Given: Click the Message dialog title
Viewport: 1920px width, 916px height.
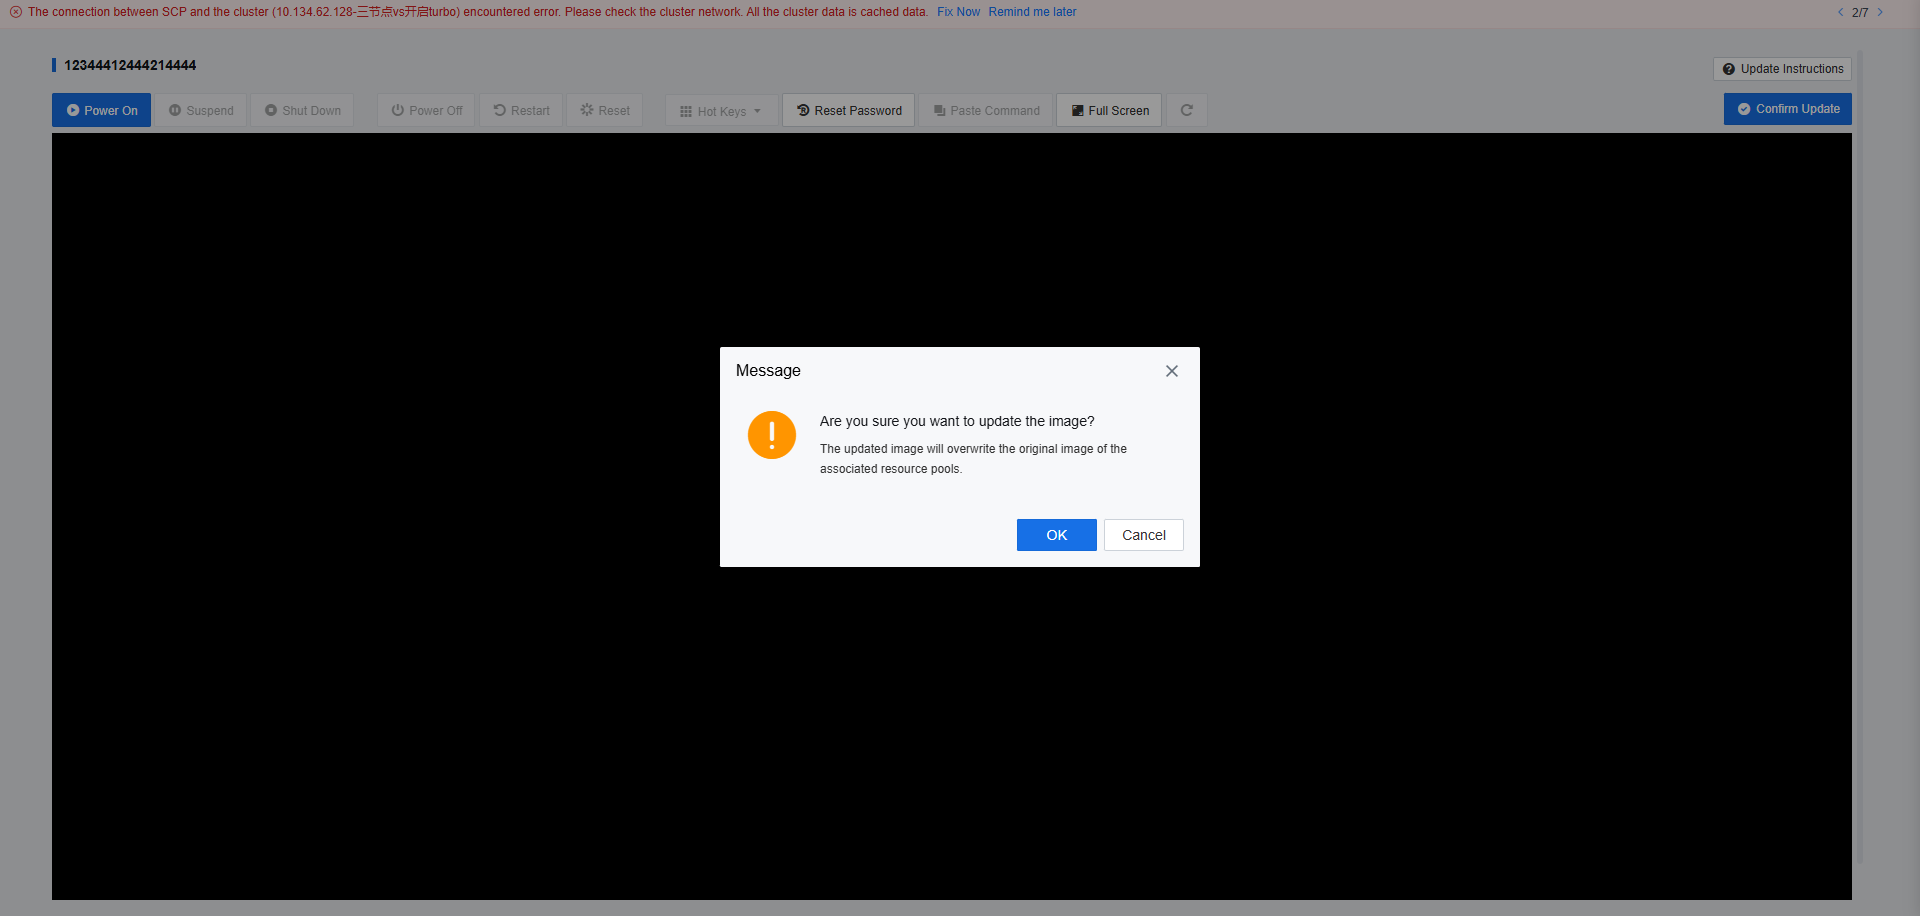Looking at the screenshot, I should point(768,370).
